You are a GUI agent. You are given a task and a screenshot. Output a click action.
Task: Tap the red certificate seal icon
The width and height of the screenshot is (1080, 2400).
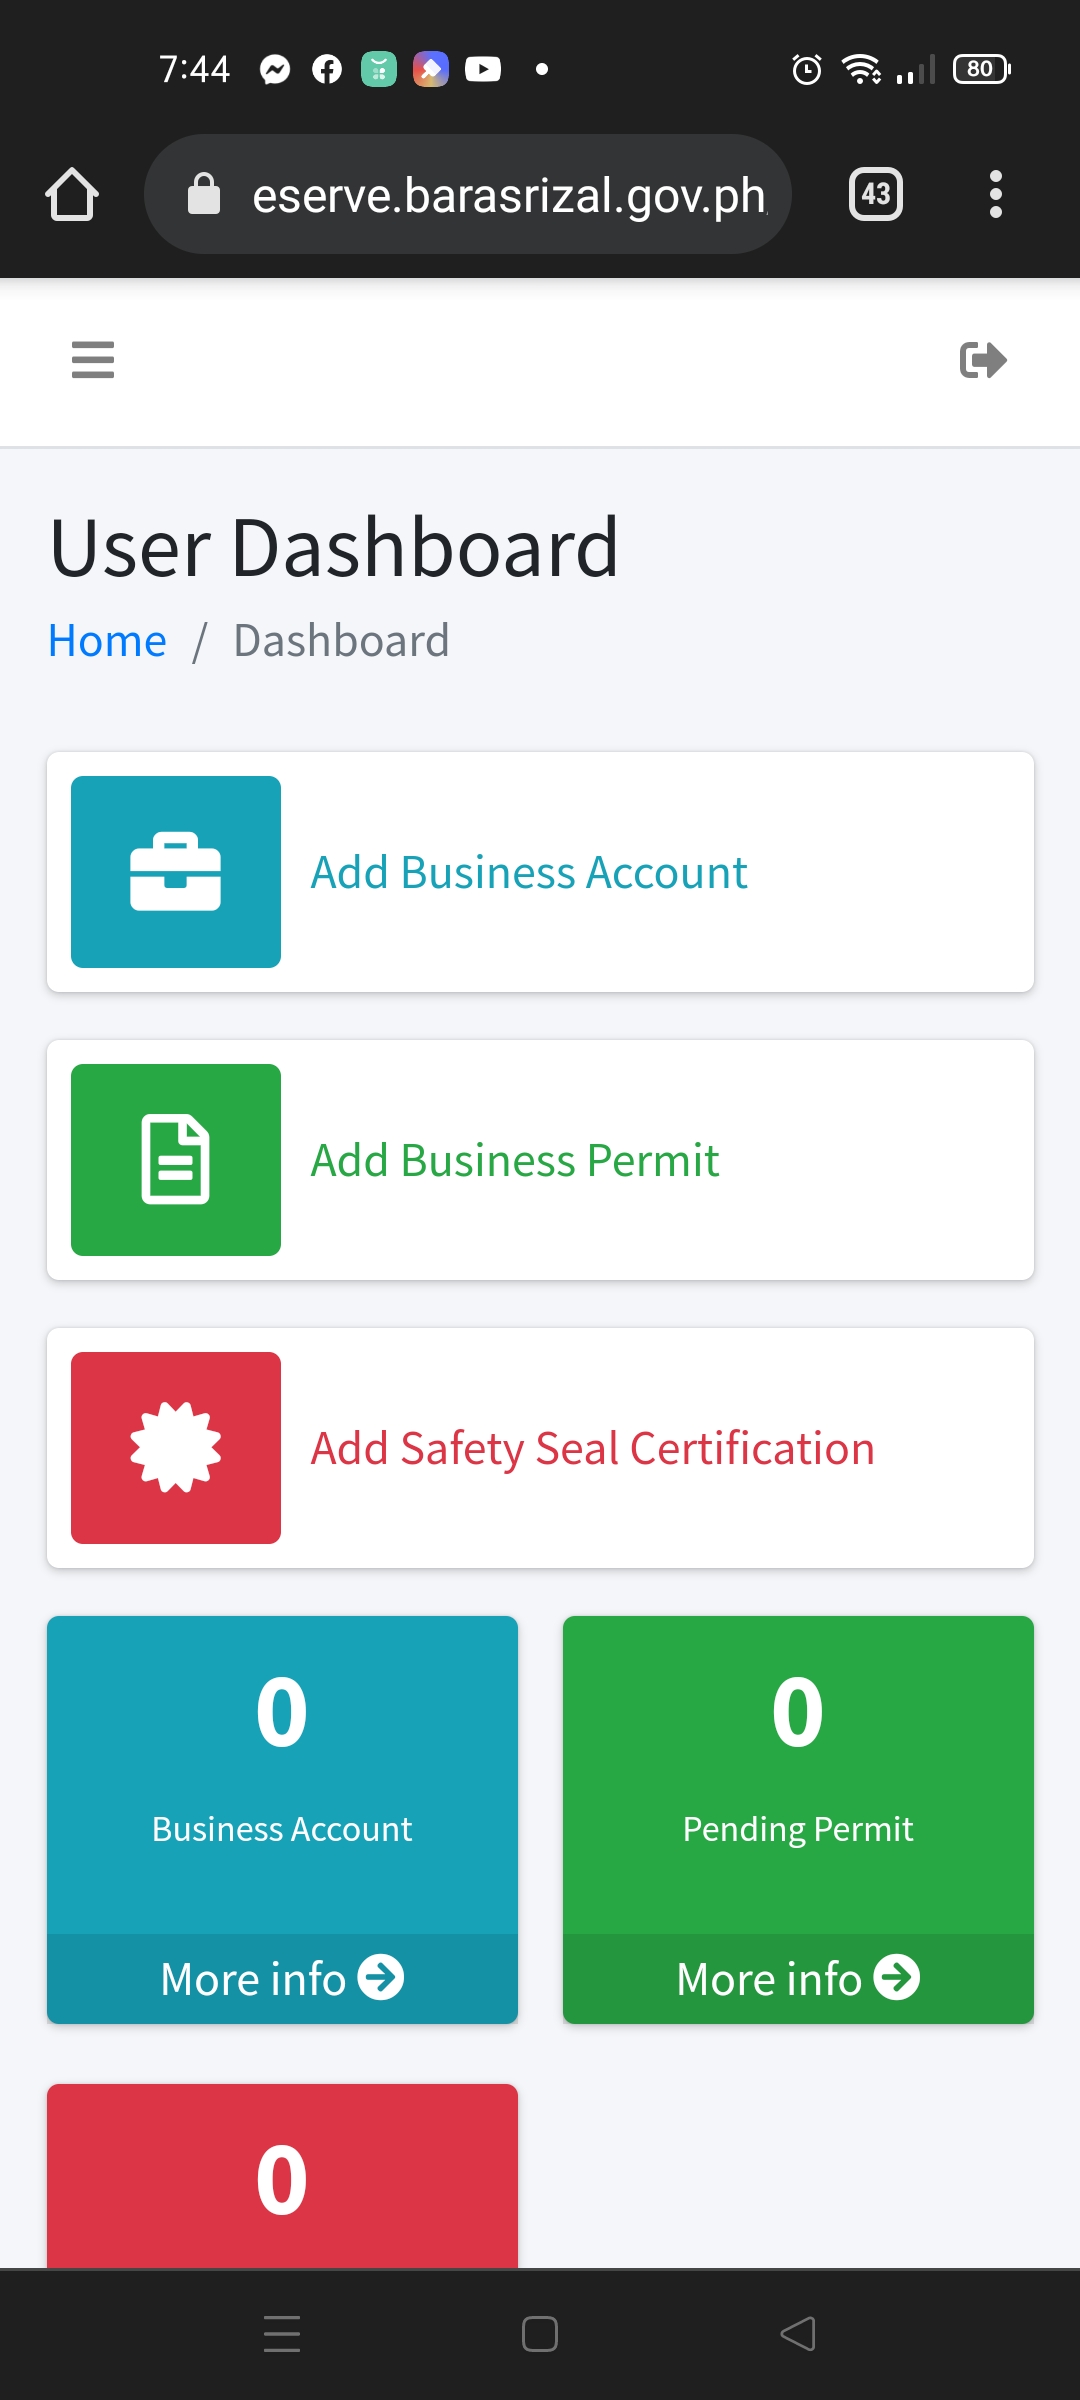click(176, 1448)
